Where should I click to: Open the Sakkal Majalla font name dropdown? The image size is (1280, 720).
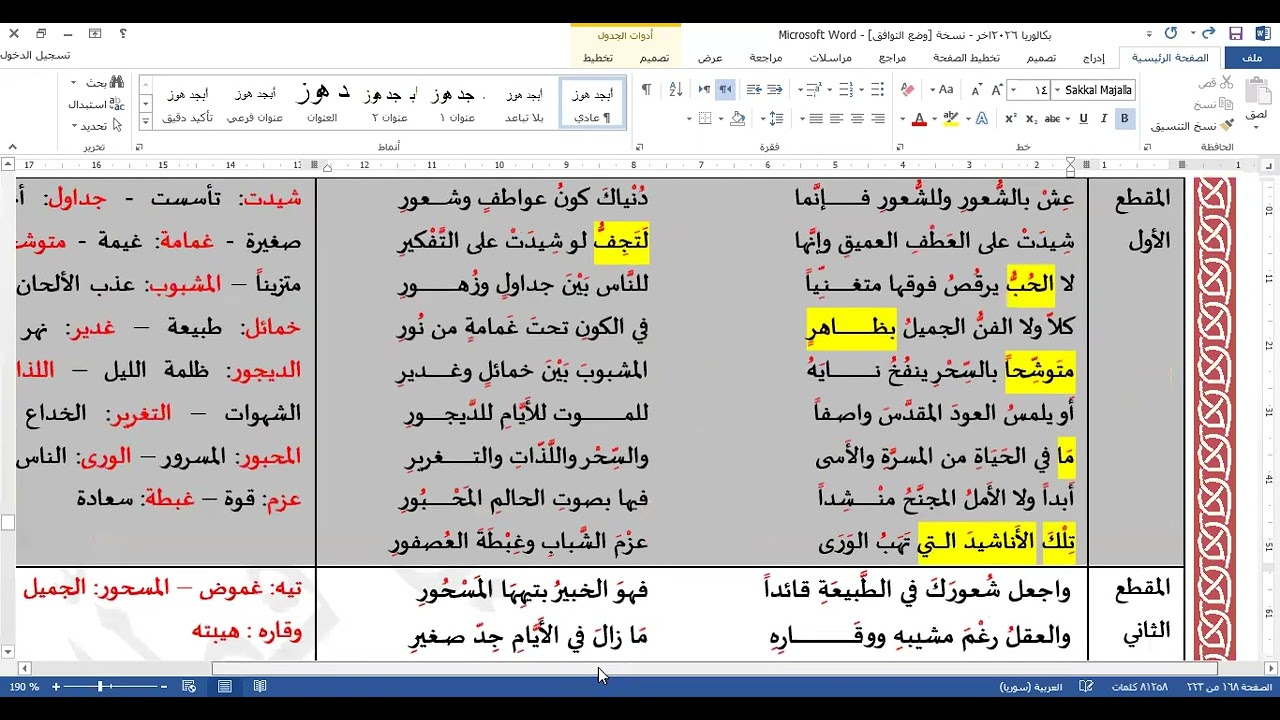tap(1057, 90)
